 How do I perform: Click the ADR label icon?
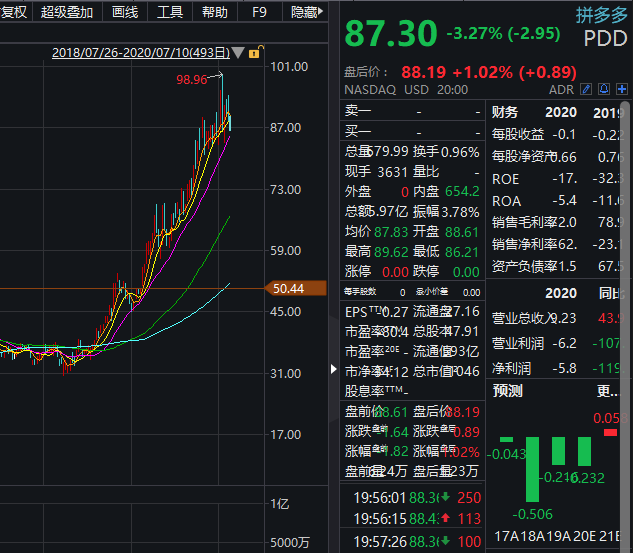tap(564, 89)
